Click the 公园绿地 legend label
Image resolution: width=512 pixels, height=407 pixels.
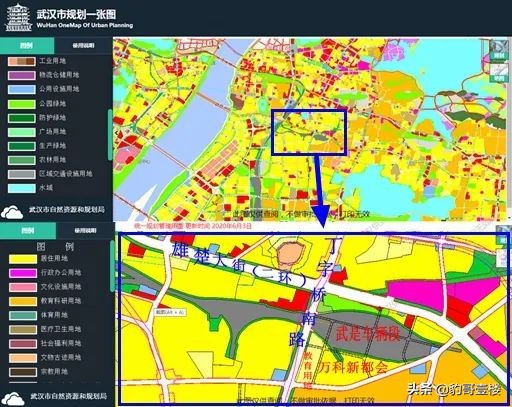(x=53, y=103)
